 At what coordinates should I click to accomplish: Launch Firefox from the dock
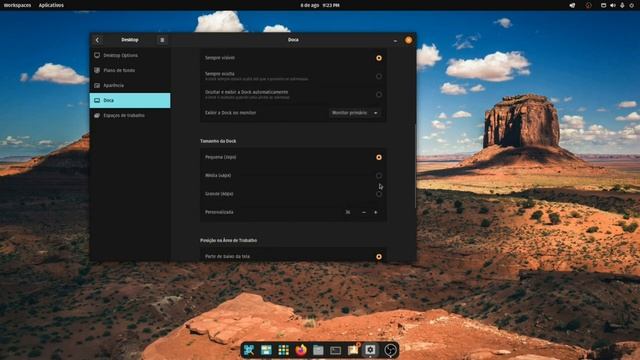coord(301,350)
